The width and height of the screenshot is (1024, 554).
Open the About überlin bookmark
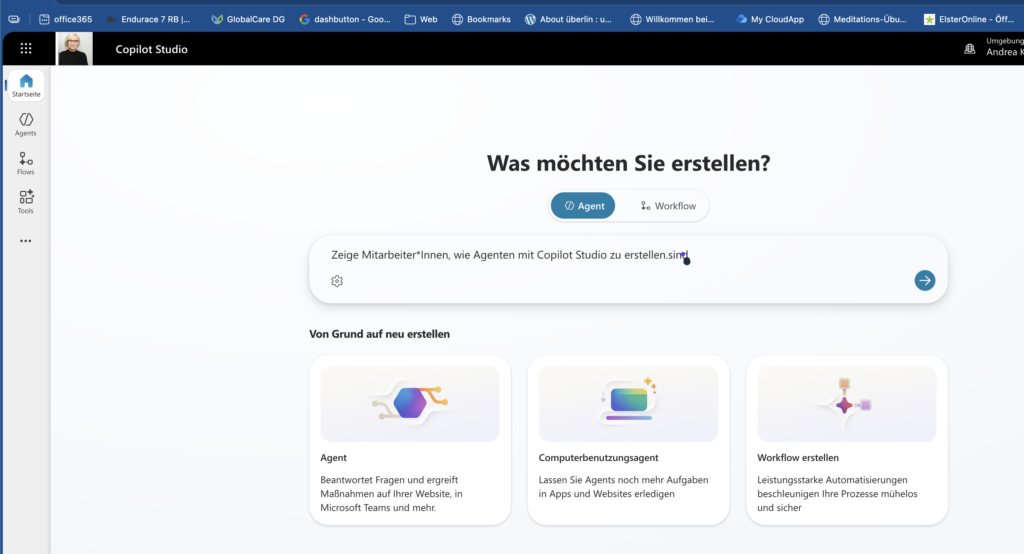coord(568,19)
